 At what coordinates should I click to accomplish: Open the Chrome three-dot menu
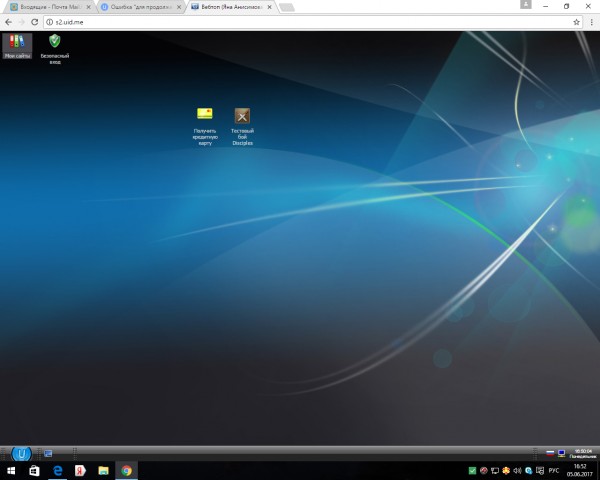592,22
